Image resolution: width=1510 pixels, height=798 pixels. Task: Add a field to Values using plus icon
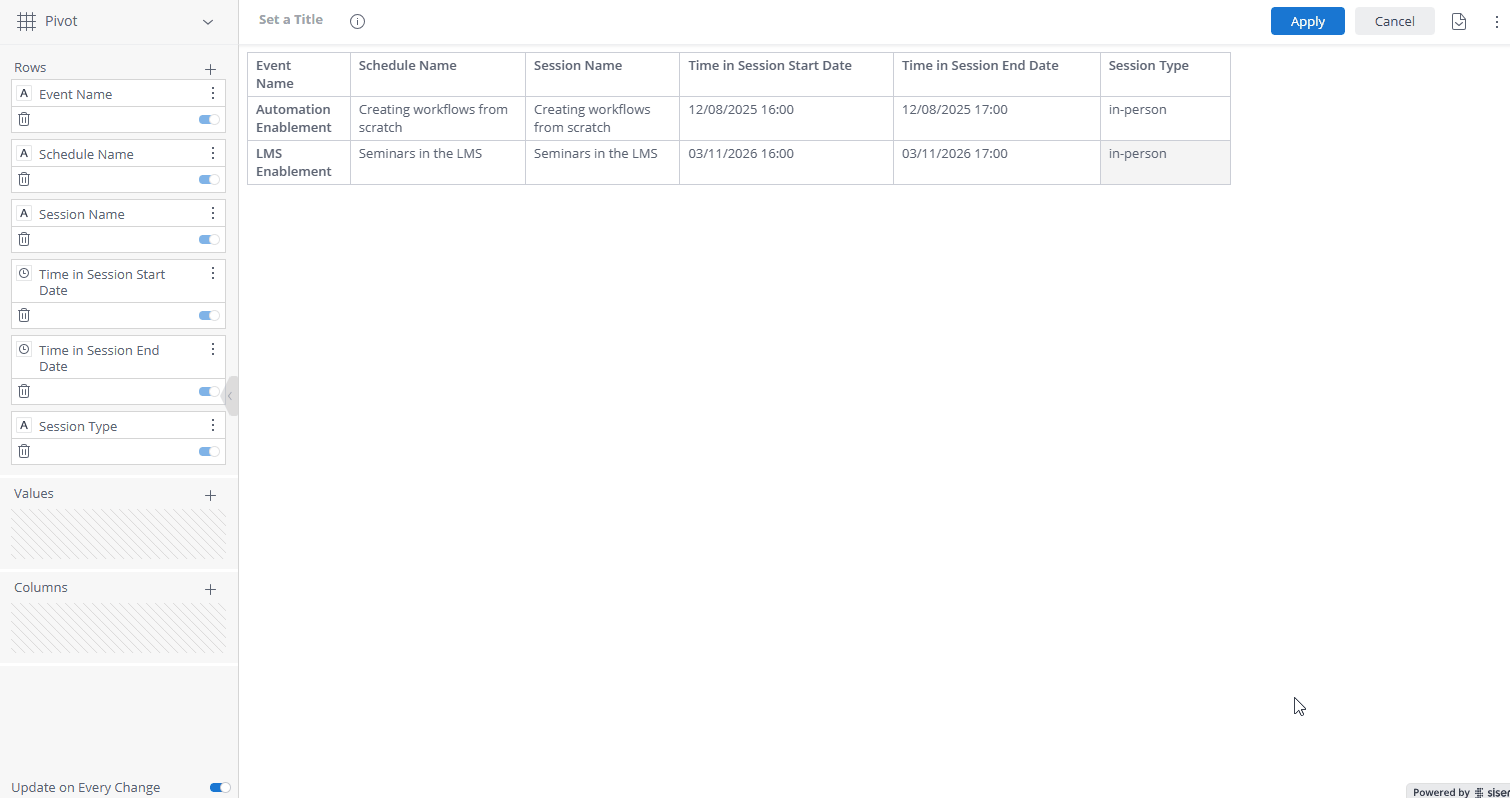point(210,495)
